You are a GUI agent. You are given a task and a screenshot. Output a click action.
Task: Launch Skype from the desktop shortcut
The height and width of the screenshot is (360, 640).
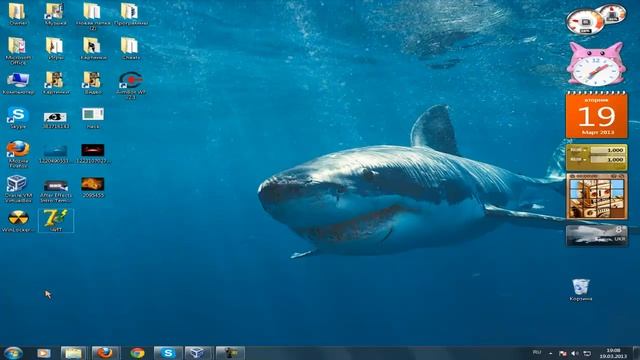[x=18, y=117]
